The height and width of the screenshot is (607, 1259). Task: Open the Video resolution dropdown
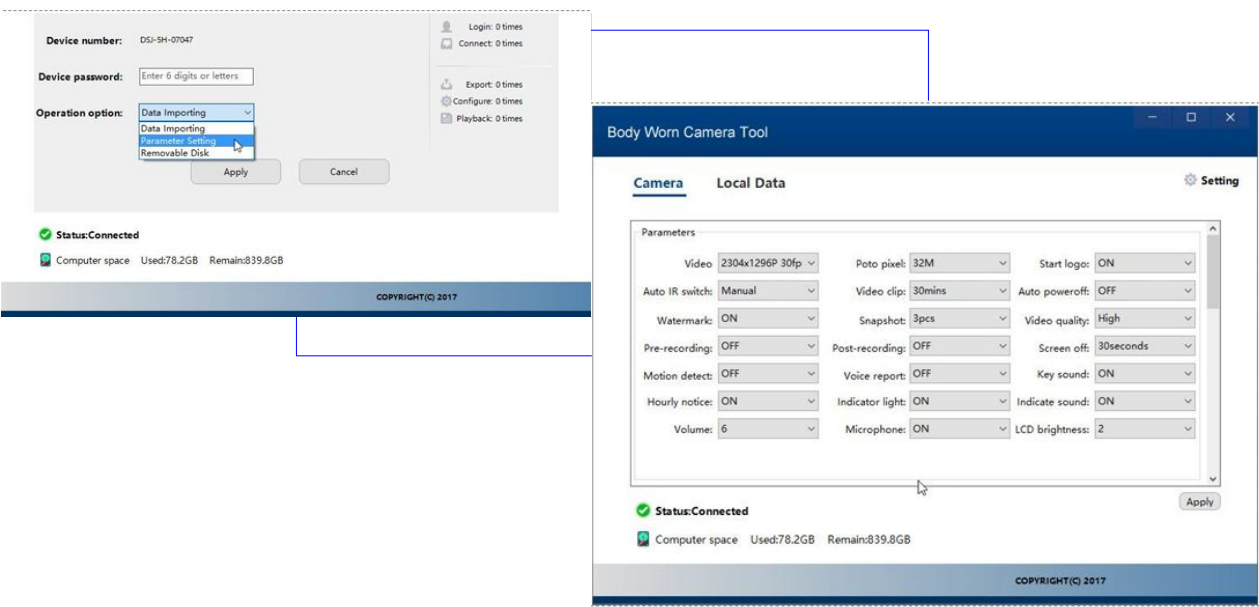pyautogui.click(x=768, y=264)
